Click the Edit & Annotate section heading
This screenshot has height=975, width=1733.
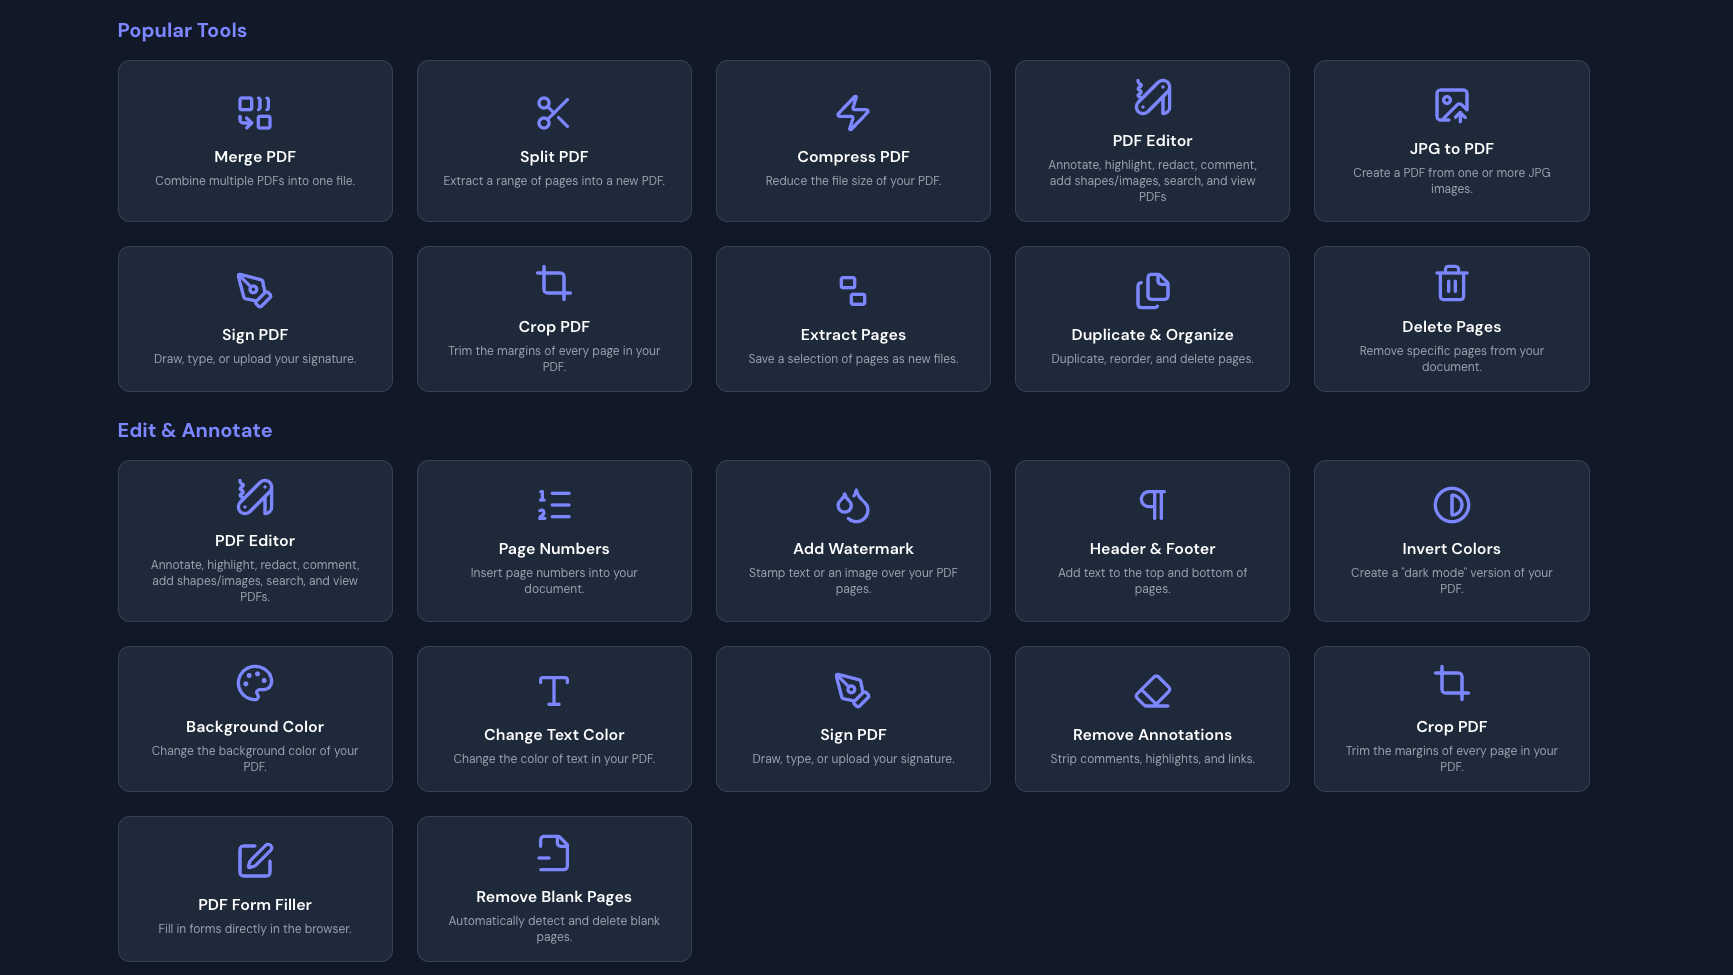(x=195, y=430)
